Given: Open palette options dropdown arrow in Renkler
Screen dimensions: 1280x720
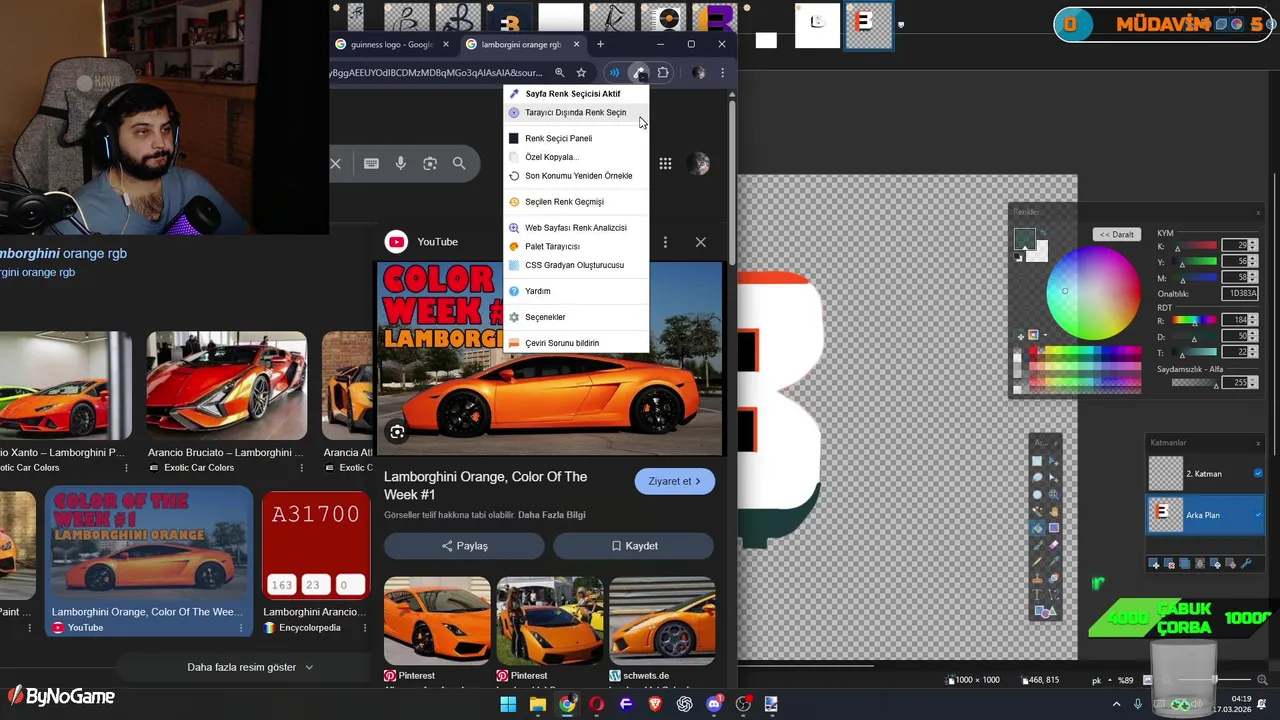Looking at the screenshot, I should pyautogui.click(x=1045, y=335).
